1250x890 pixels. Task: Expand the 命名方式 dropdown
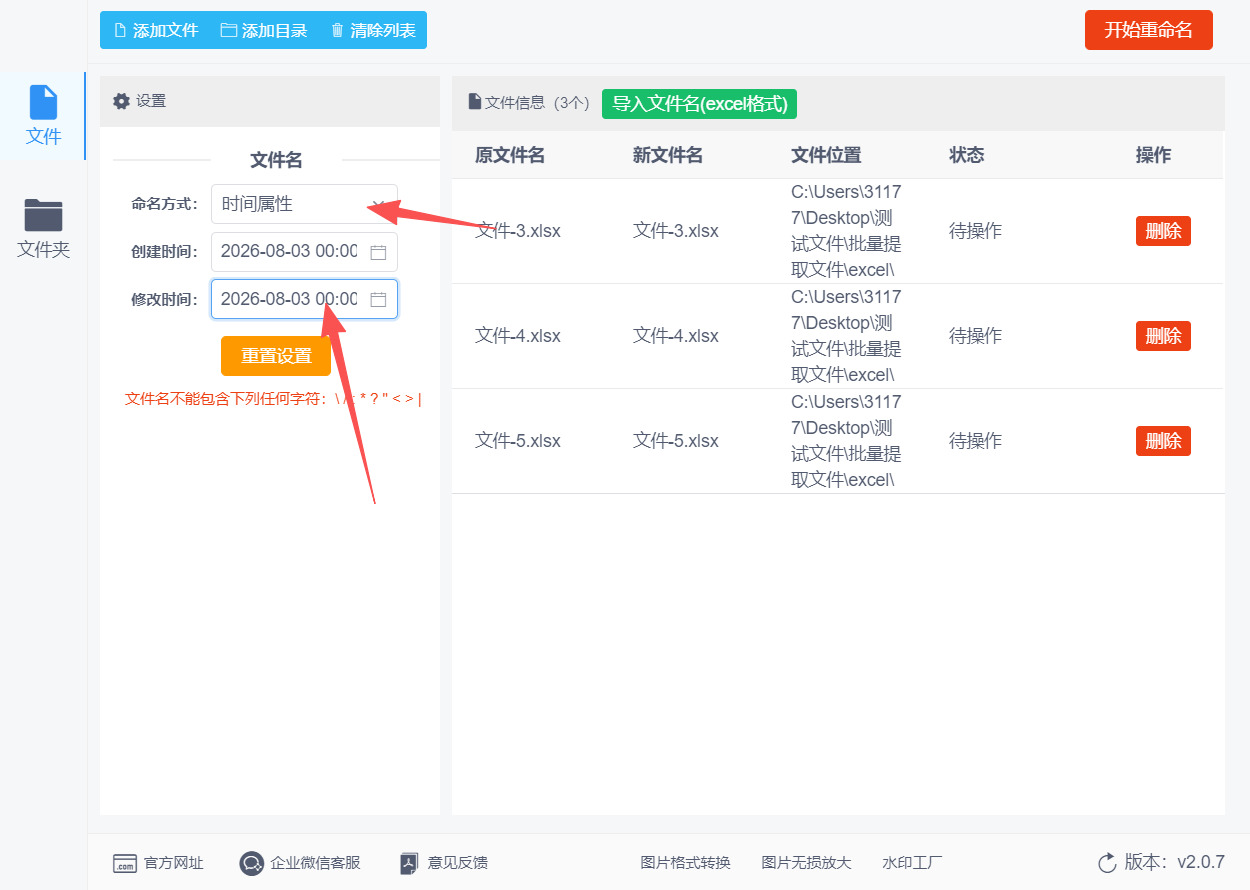pyautogui.click(x=304, y=204)
